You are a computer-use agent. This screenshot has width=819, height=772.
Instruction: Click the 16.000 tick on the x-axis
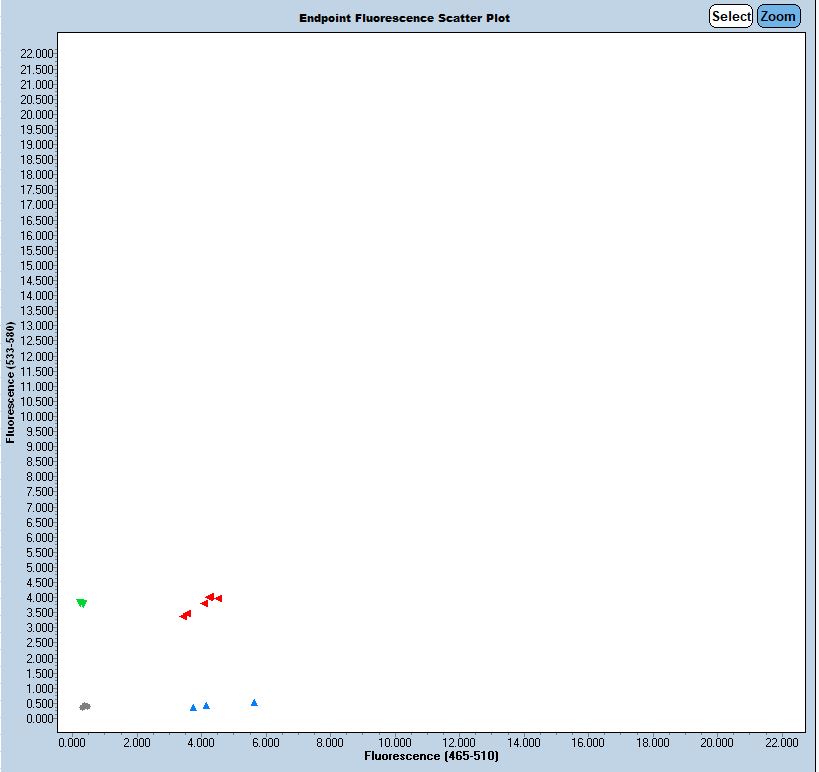pos(588,743)
